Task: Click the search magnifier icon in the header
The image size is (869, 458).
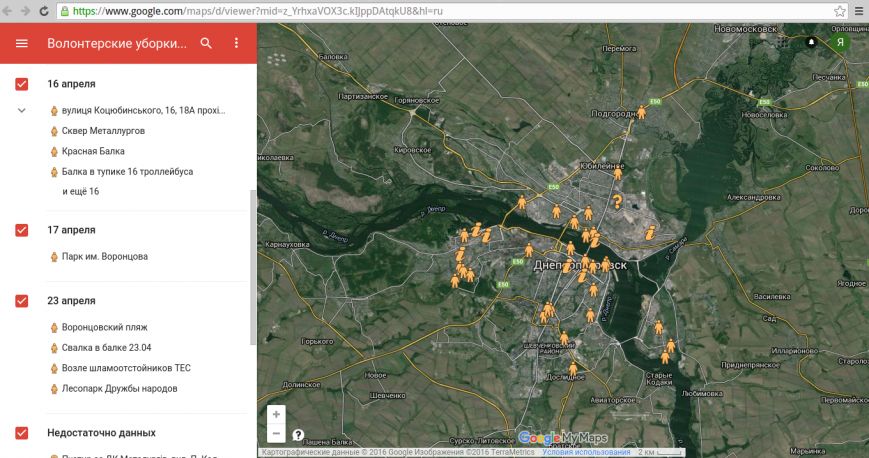Action: (206, 43)
